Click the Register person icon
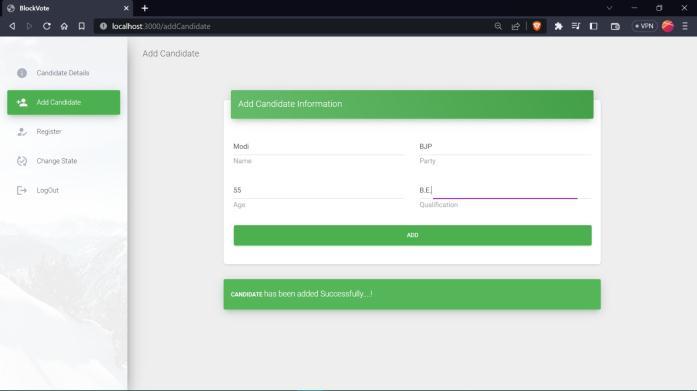 [22, 132]
